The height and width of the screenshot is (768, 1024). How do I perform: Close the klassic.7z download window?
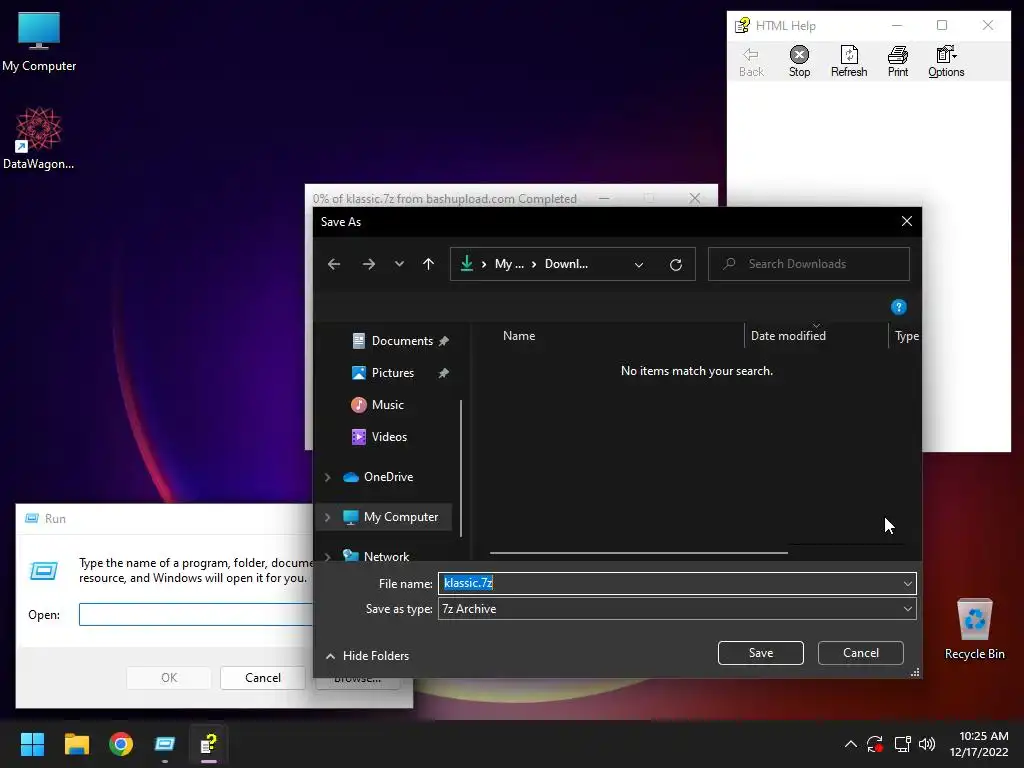tap(694, 198)
